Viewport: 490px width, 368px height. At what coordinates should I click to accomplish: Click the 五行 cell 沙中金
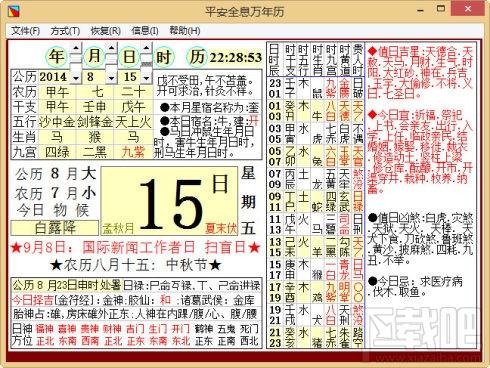pos(57,122)
